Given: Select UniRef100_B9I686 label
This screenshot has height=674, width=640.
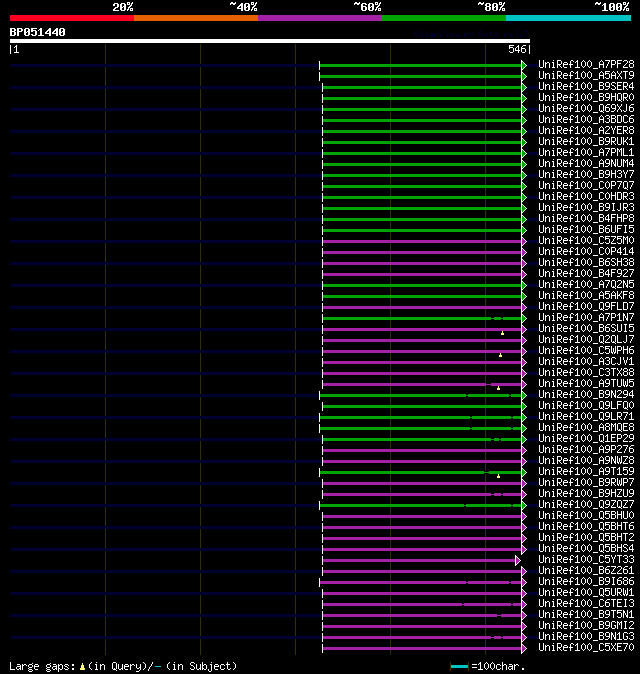Looking at the screenshot, I should [x=586, y=582].
